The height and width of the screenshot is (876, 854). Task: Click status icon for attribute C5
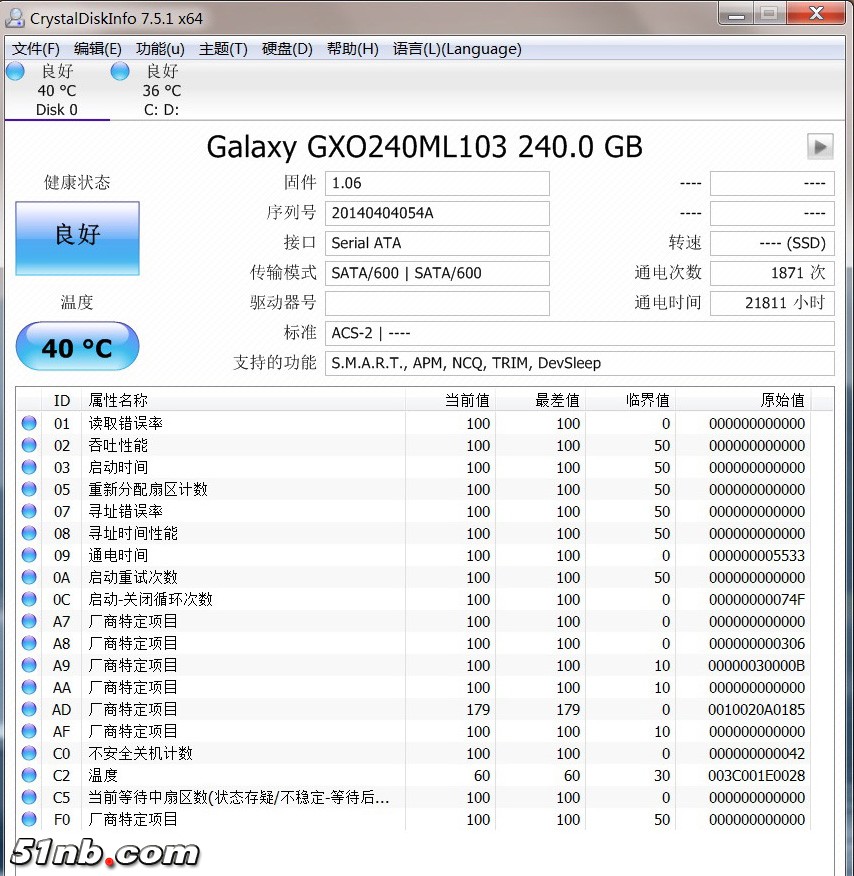pos(29,797)
